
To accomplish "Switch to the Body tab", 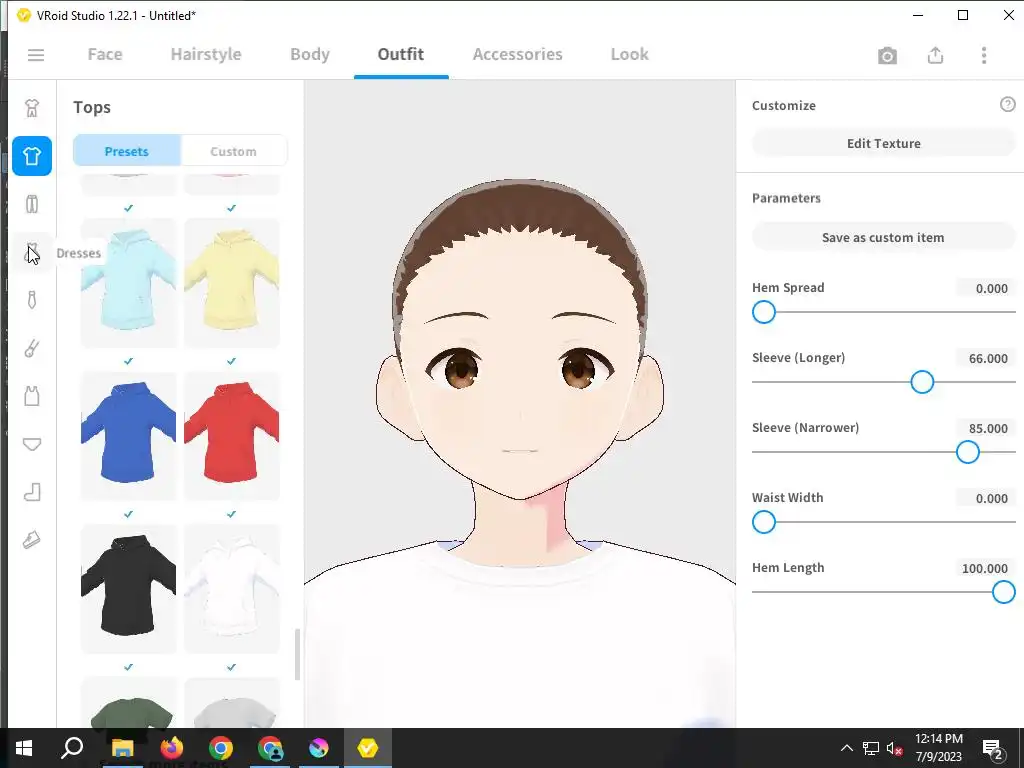I will pos(310,54).
